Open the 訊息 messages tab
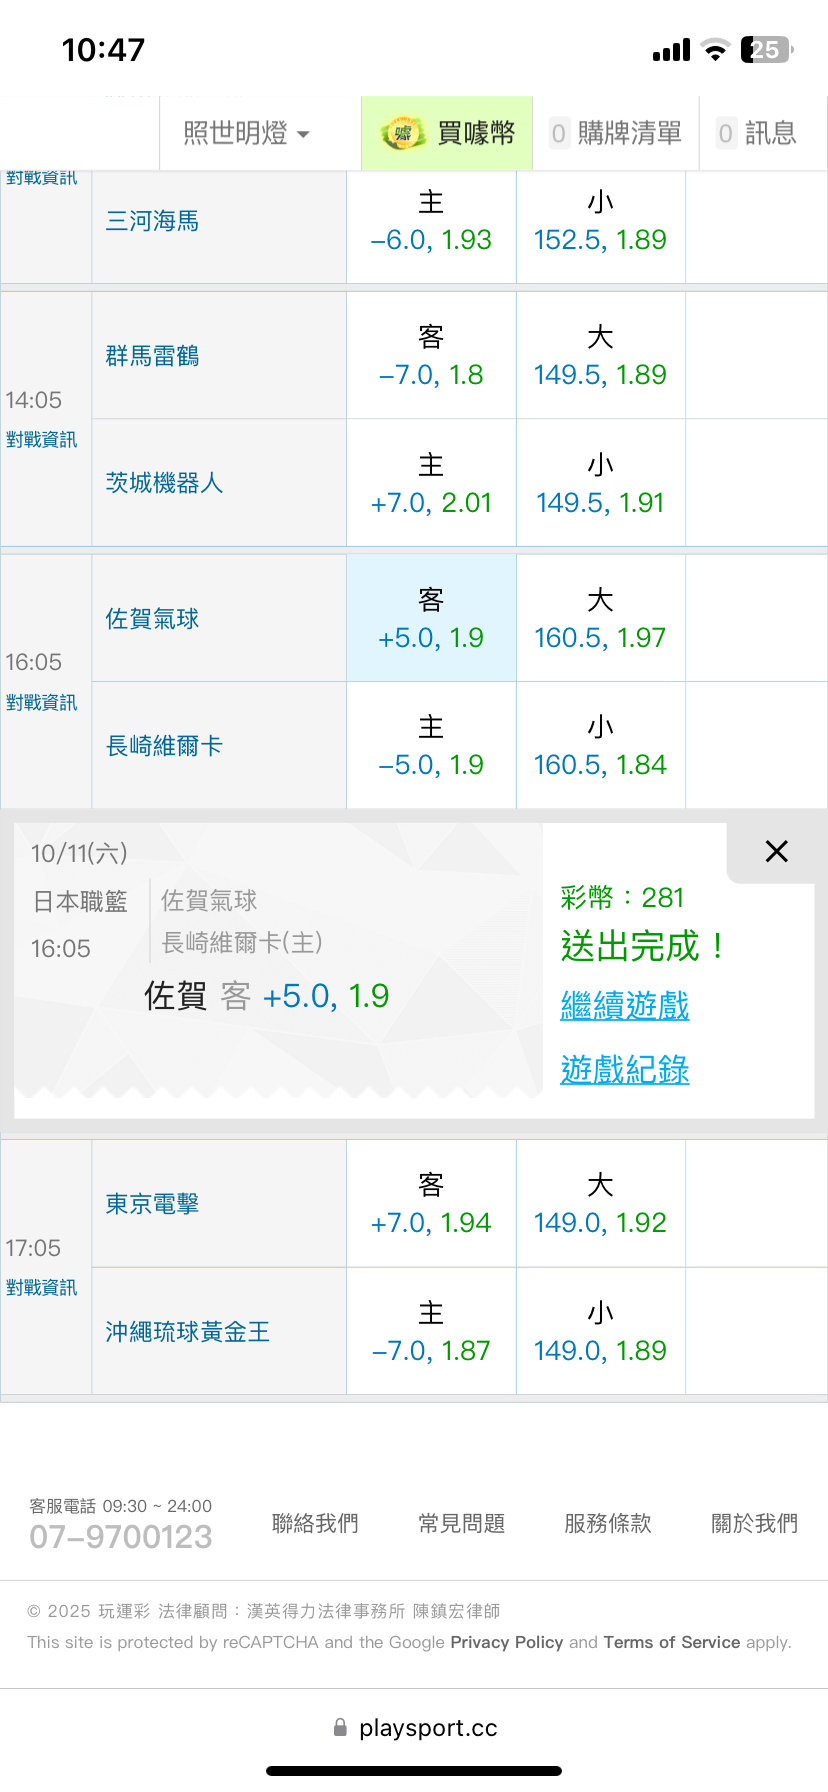 757,133
